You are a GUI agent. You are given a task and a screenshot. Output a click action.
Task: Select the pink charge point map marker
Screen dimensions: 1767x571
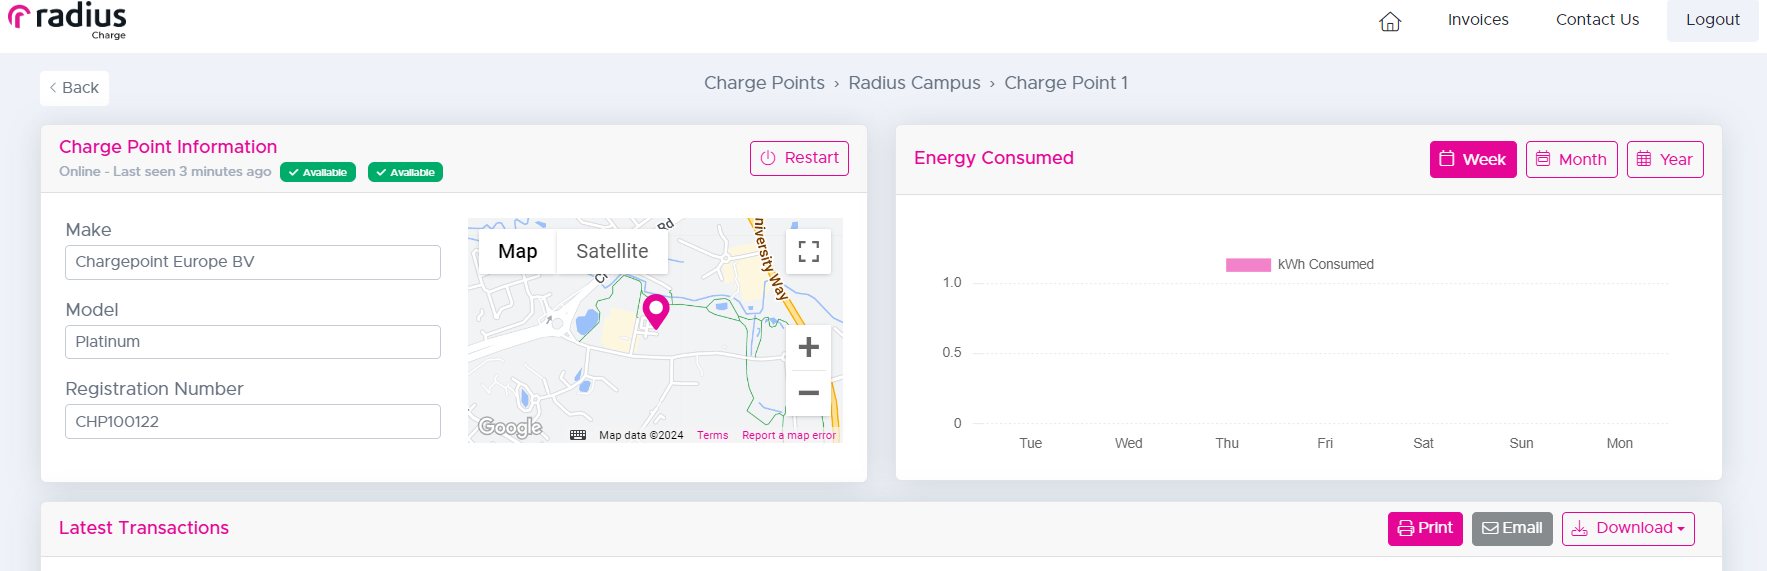[x=656, y=311]
